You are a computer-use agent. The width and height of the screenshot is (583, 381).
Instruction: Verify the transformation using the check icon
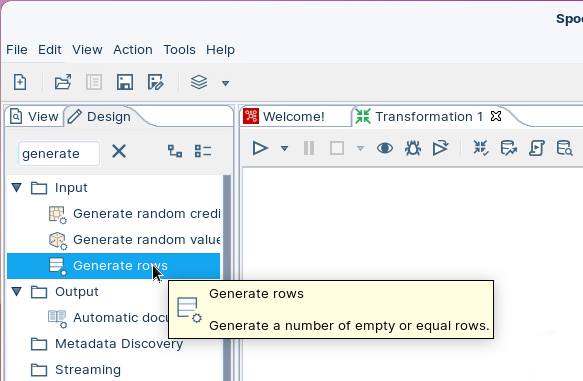click(x=481, y=148)
